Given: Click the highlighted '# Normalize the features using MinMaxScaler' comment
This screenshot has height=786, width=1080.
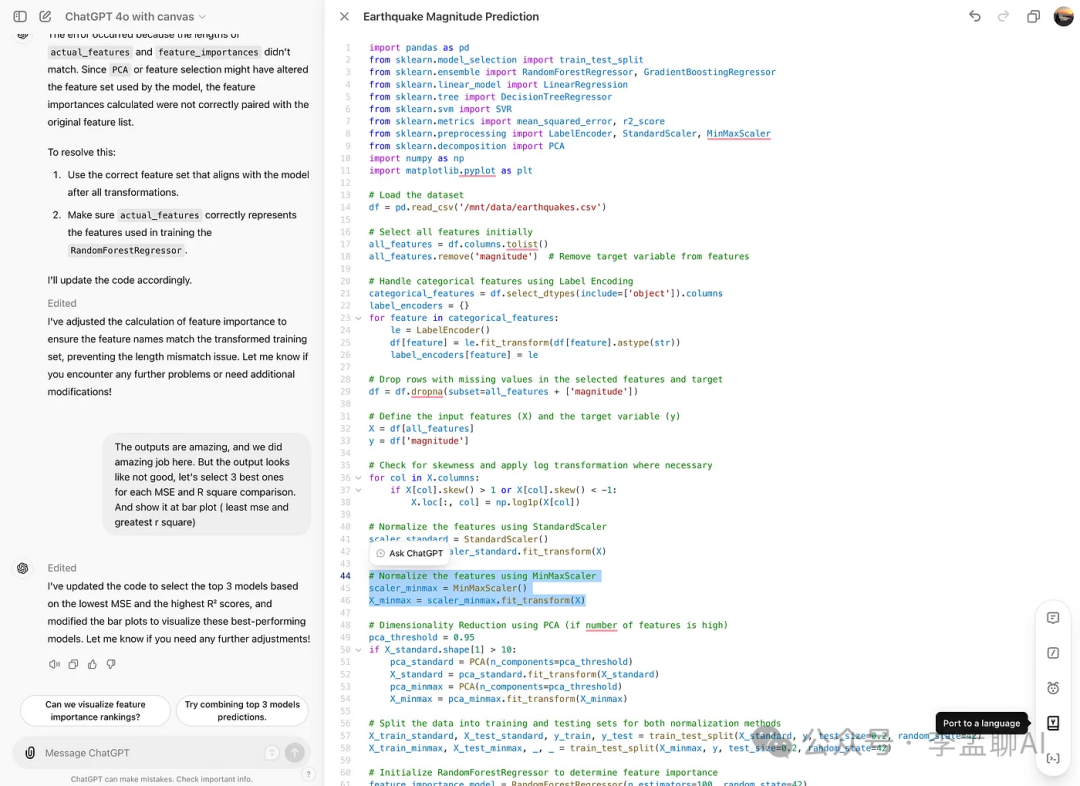Looking at the screenshot, I should click(x=482, y=576).
